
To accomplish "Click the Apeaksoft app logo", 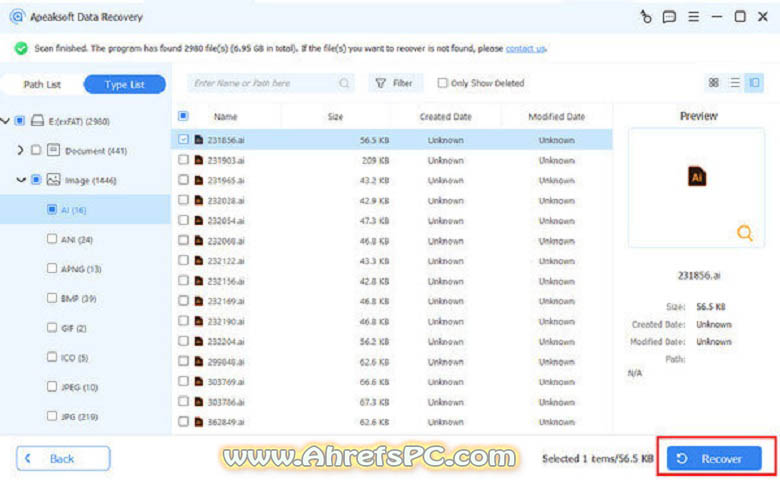I will pos(17,17).
